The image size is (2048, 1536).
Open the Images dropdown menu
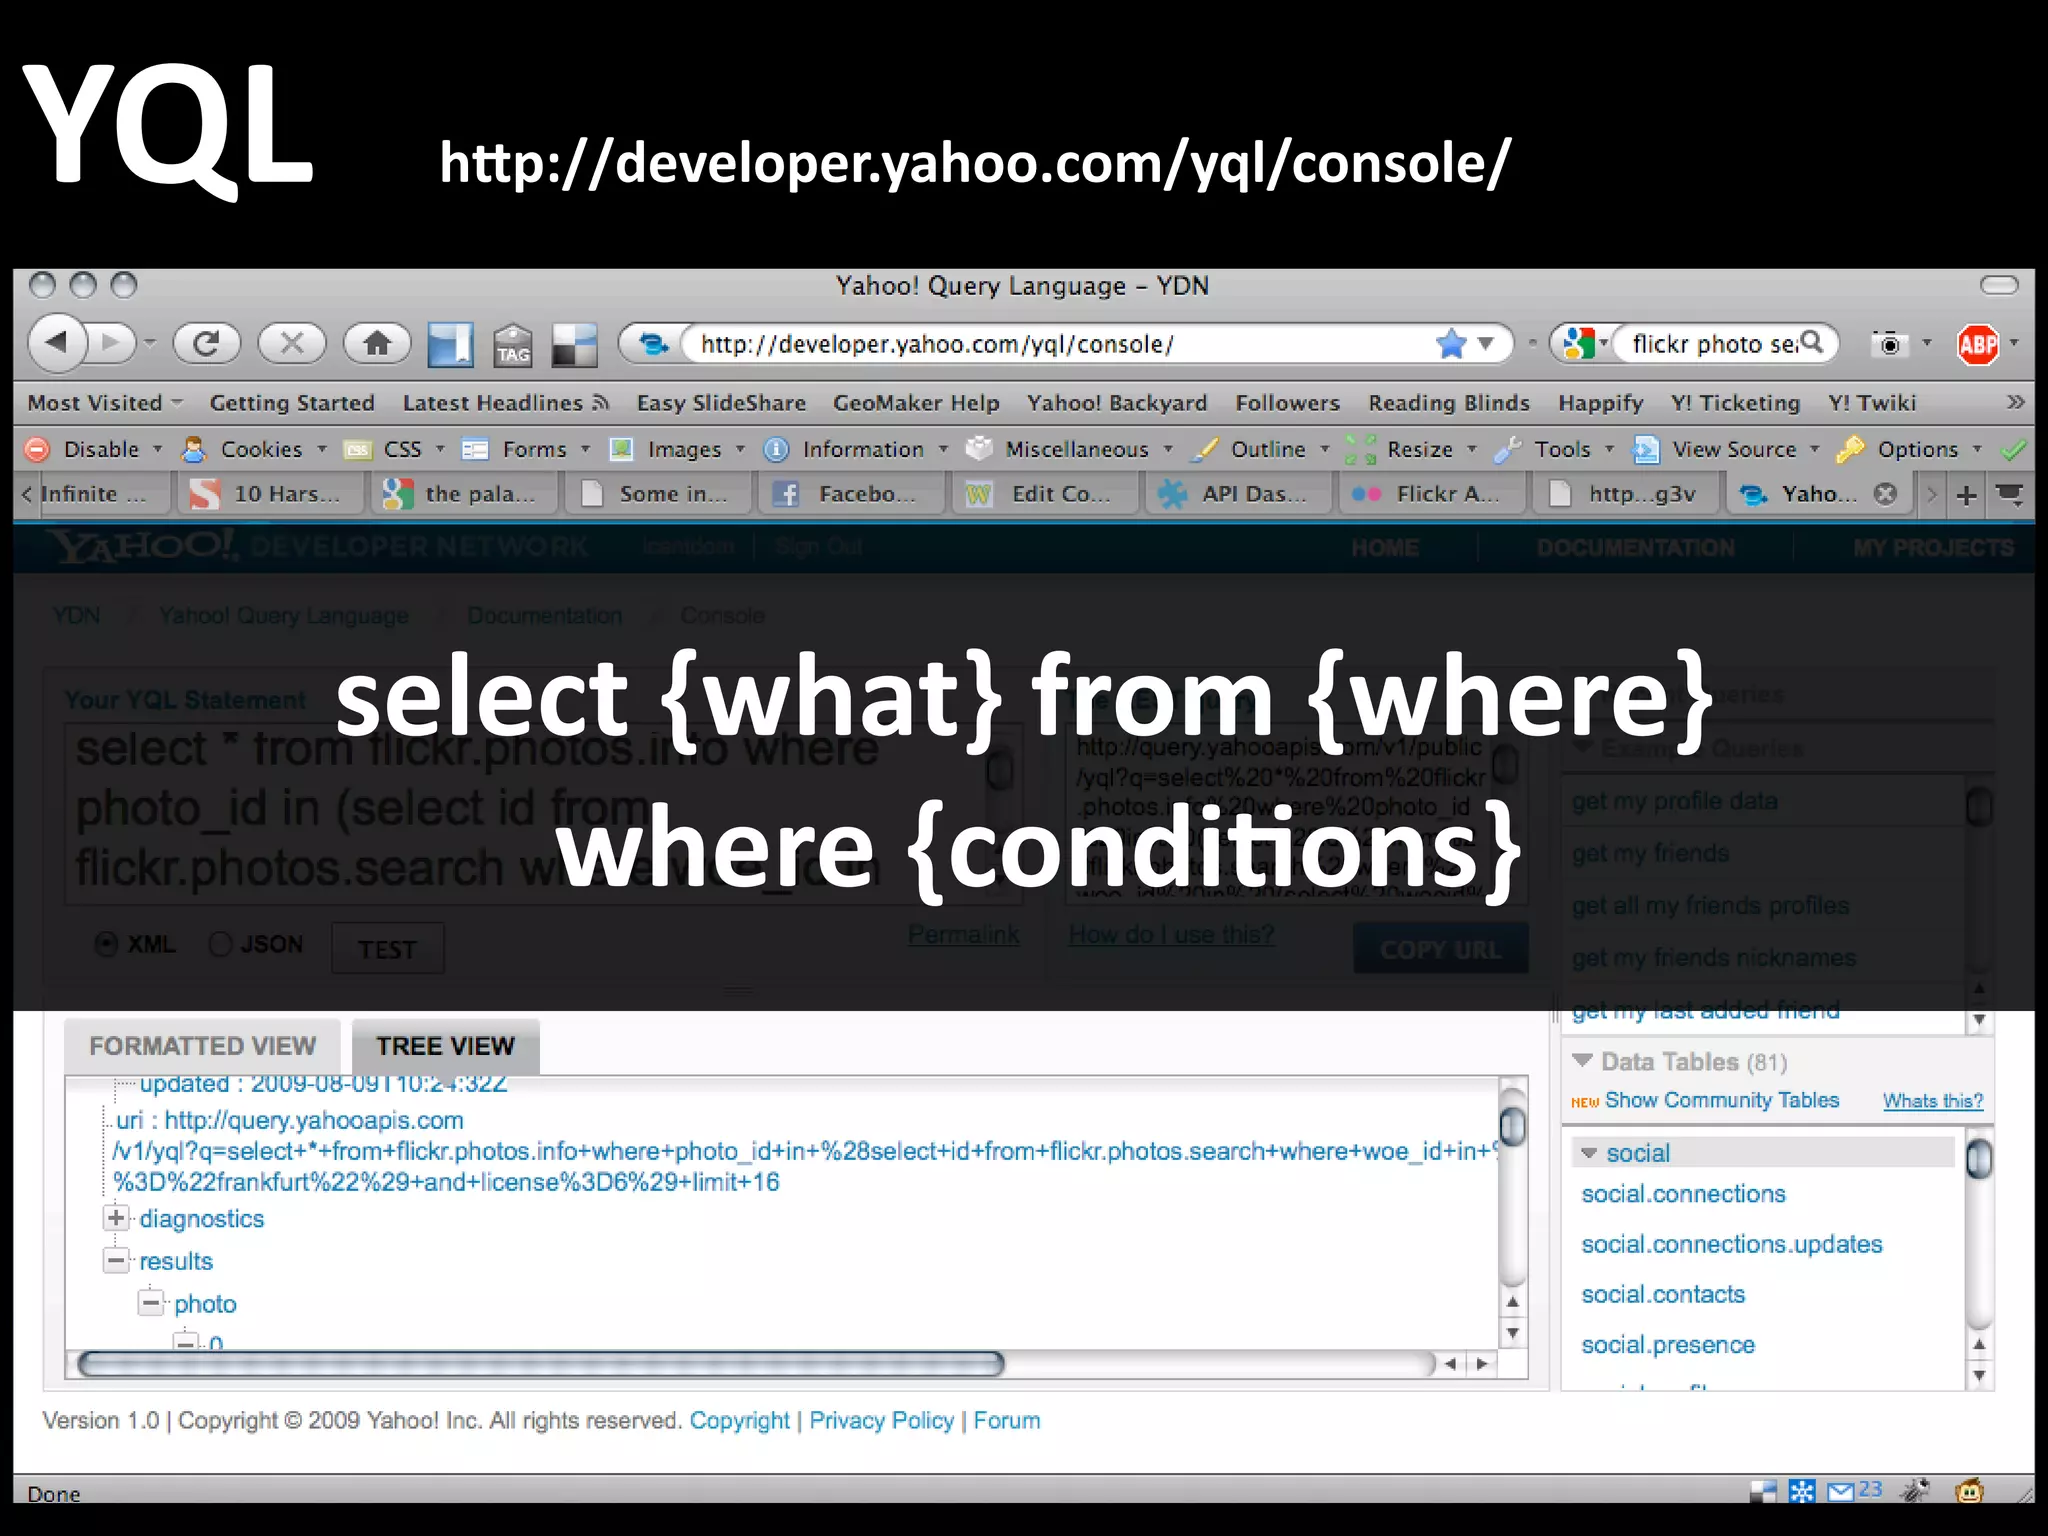[x=678, y=449]
